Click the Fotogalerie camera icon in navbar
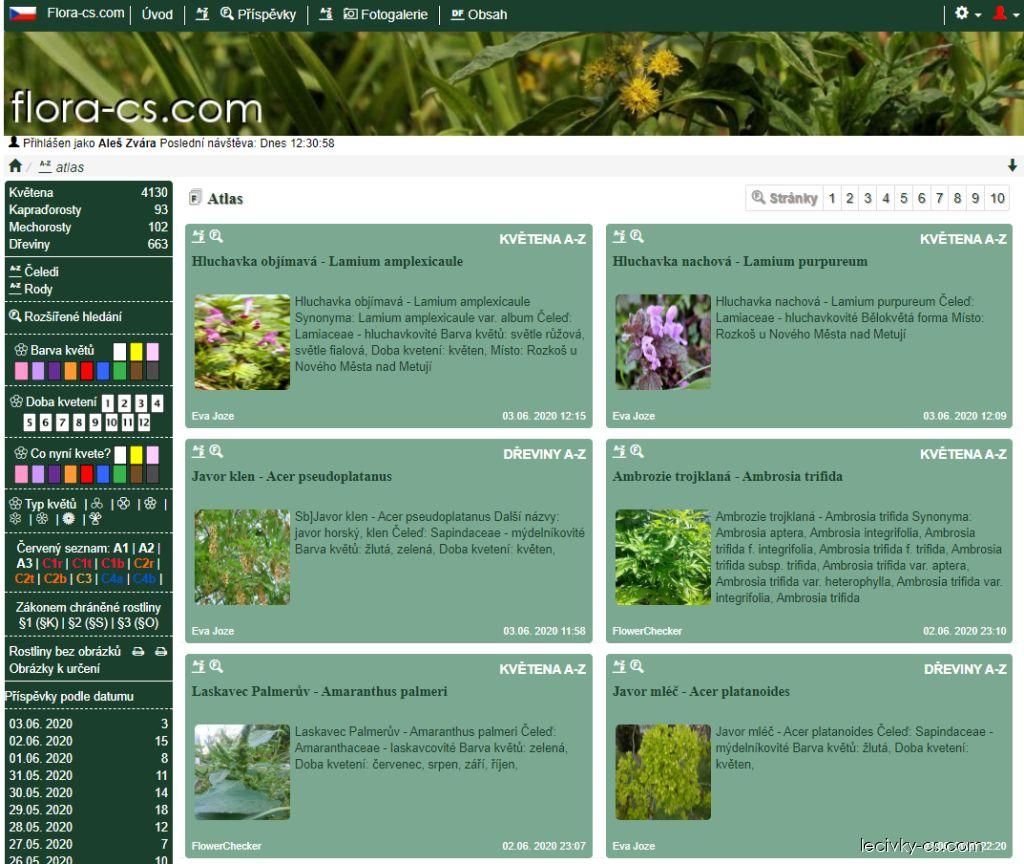This screenshot has height=864, width=1024. pyautogui.click(x=350, y=14)
